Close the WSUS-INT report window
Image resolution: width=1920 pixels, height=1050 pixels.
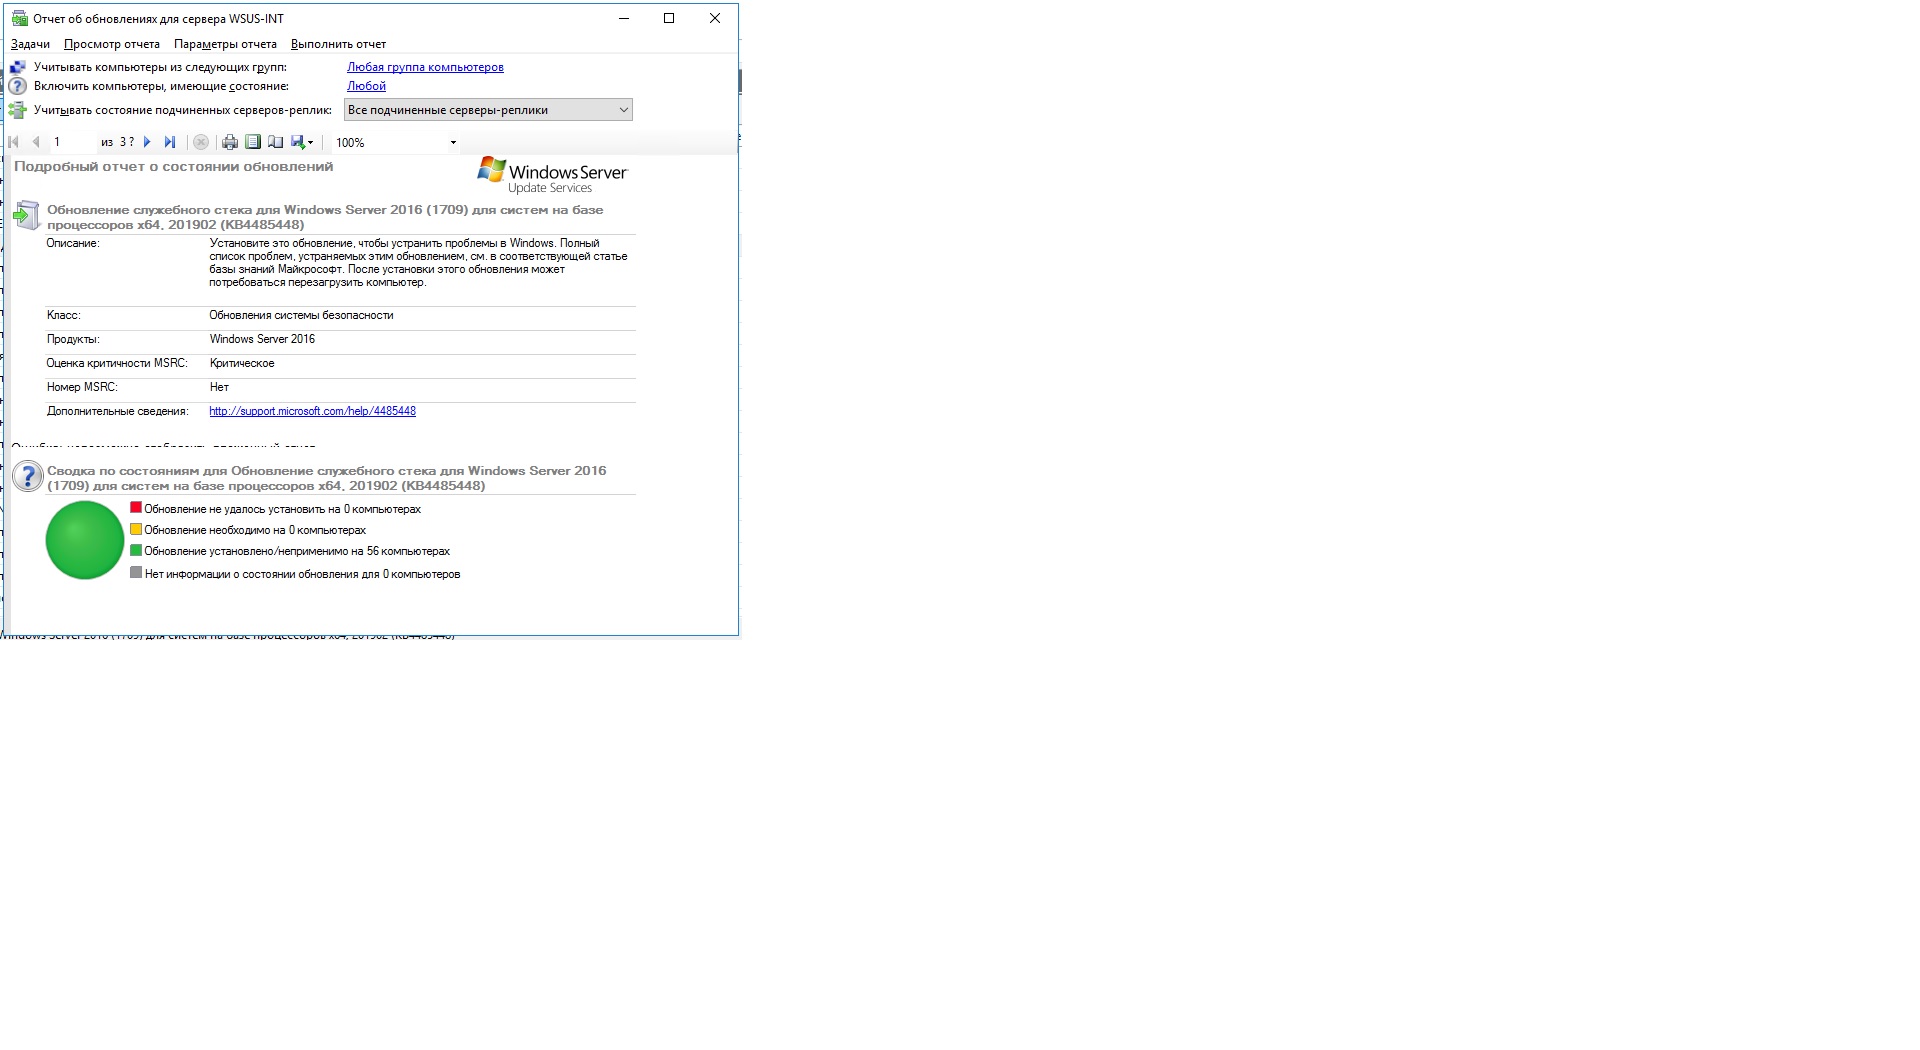(715, 18)
